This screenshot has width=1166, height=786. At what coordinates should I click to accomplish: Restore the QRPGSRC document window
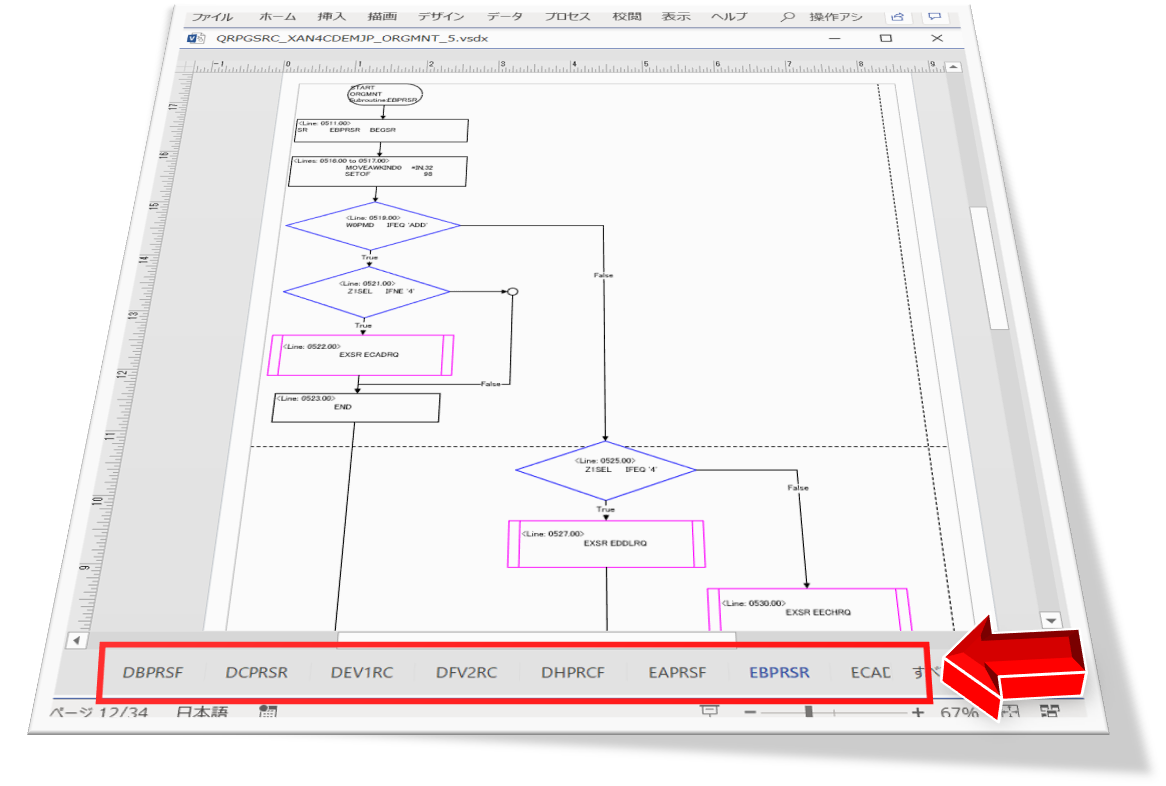[886, 38]
